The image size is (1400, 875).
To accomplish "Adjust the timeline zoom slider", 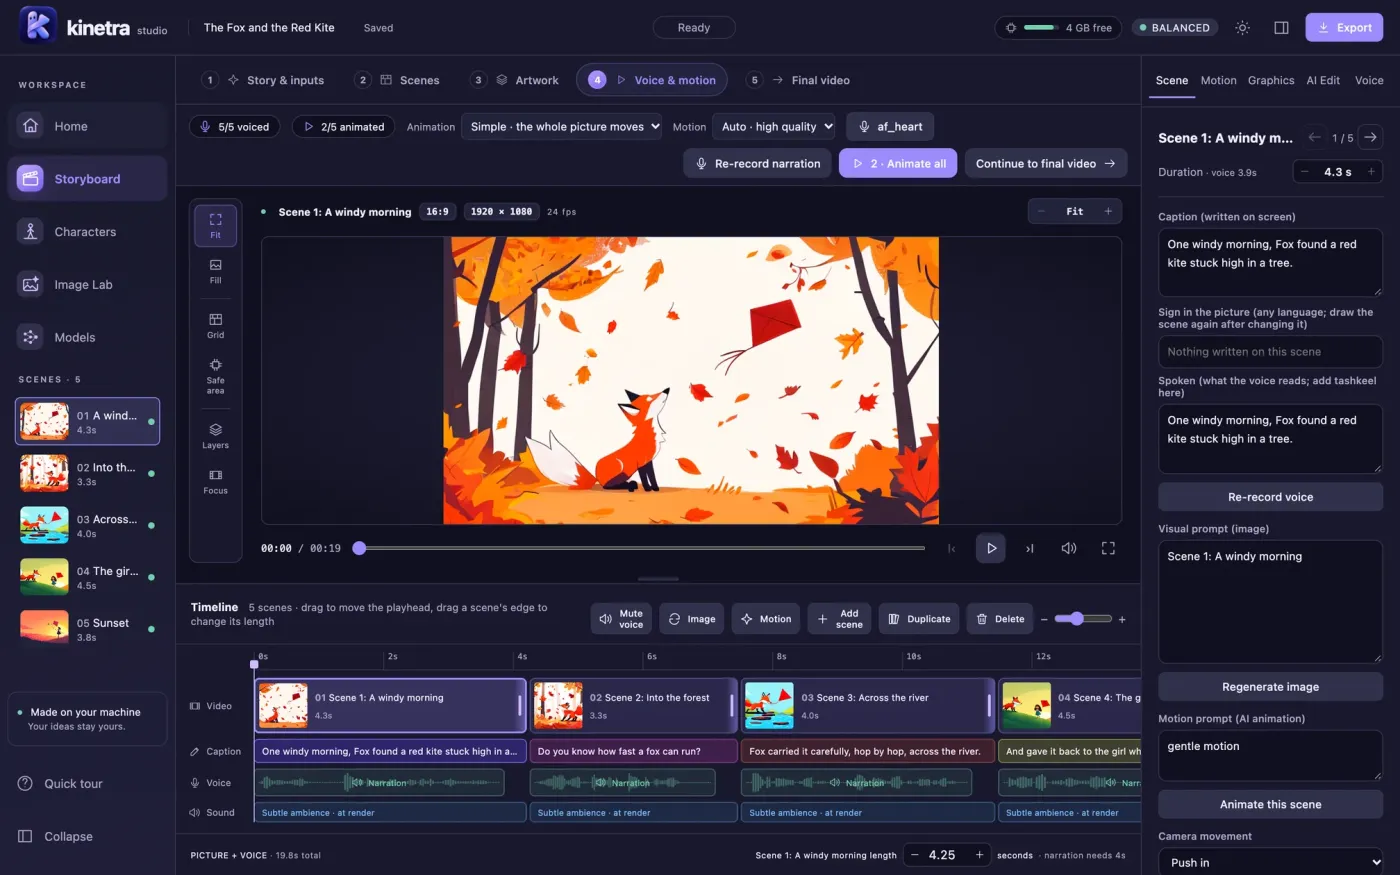I will click(x=1083, y=619).
